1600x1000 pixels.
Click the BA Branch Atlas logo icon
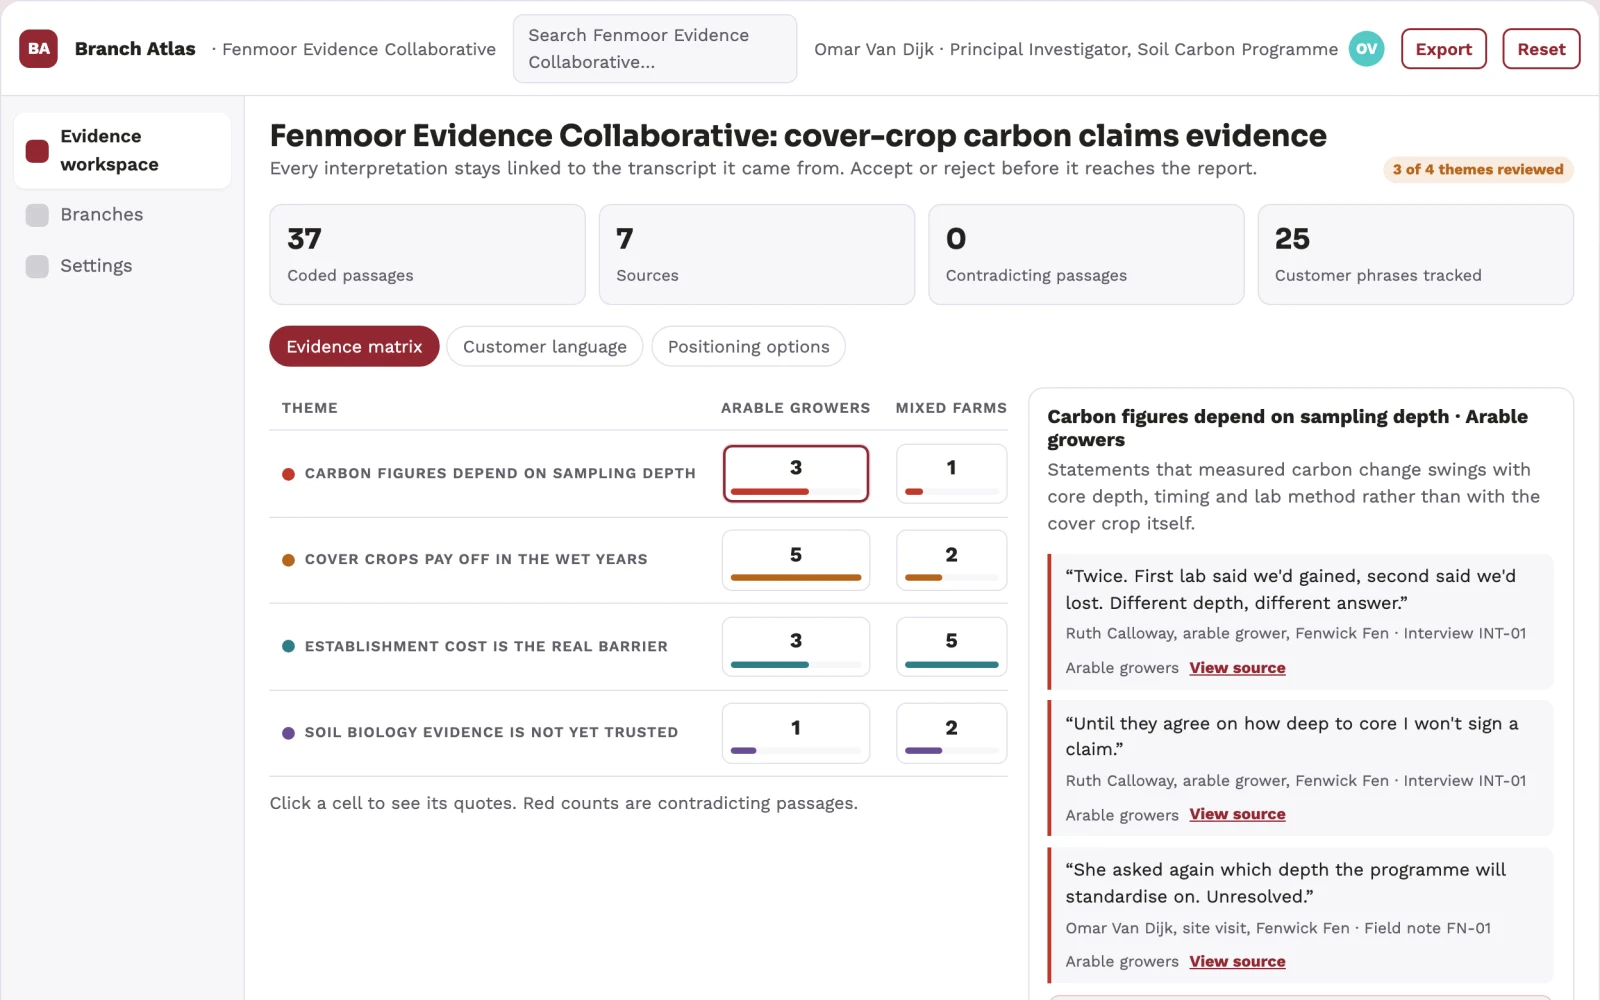[x=39, y=48]
